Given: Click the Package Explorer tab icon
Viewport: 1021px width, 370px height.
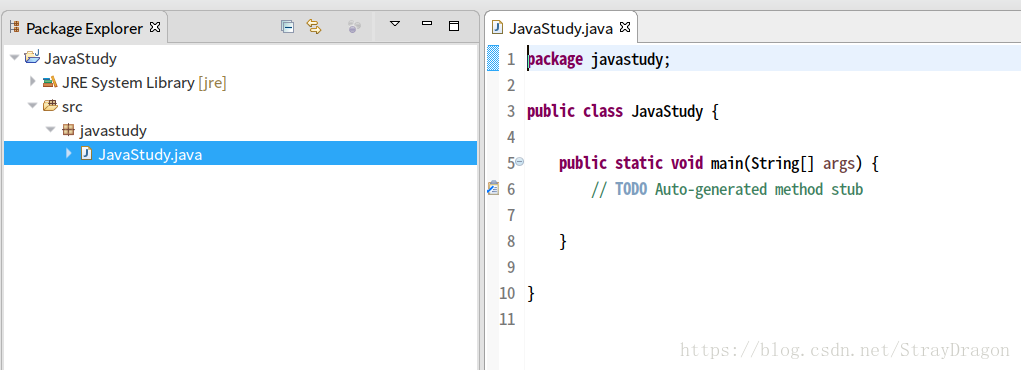Looking at the screenshot, I should point(15,27).
